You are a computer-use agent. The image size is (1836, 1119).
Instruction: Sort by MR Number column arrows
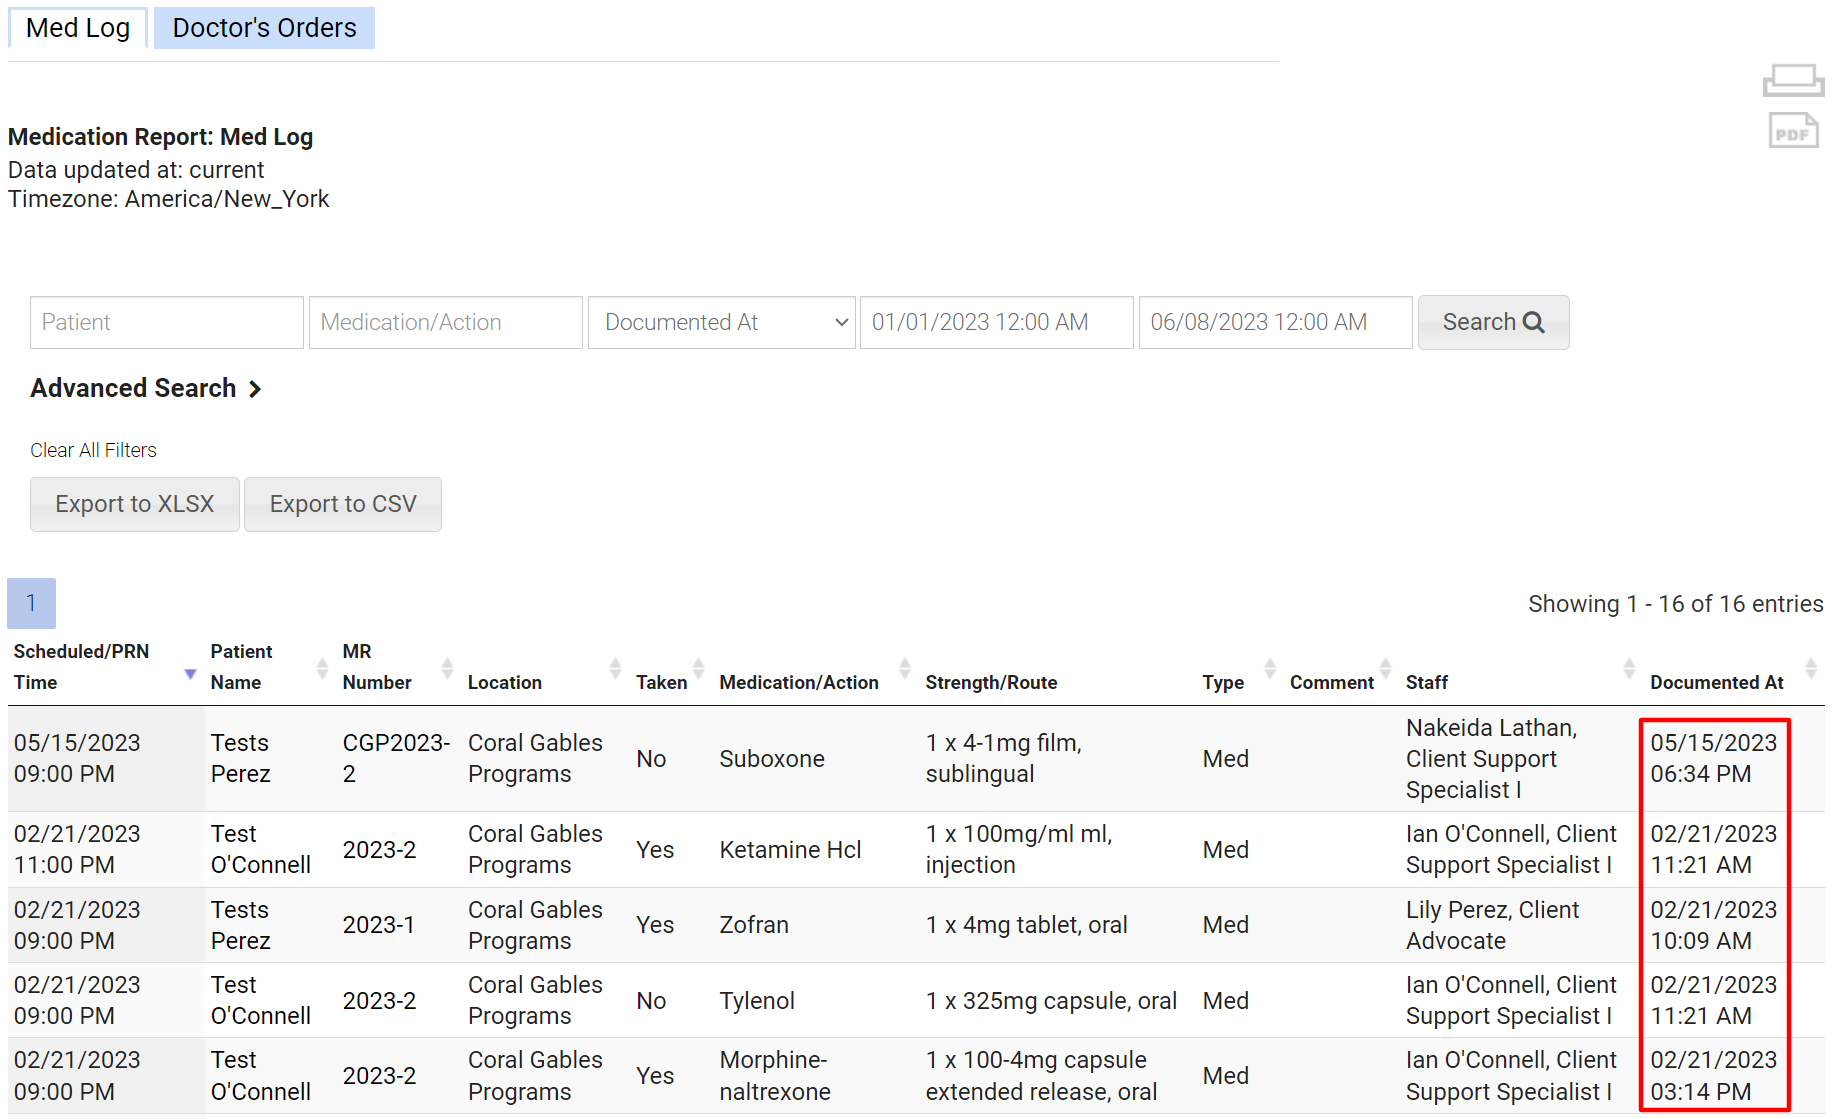click(x=447, y=668)
